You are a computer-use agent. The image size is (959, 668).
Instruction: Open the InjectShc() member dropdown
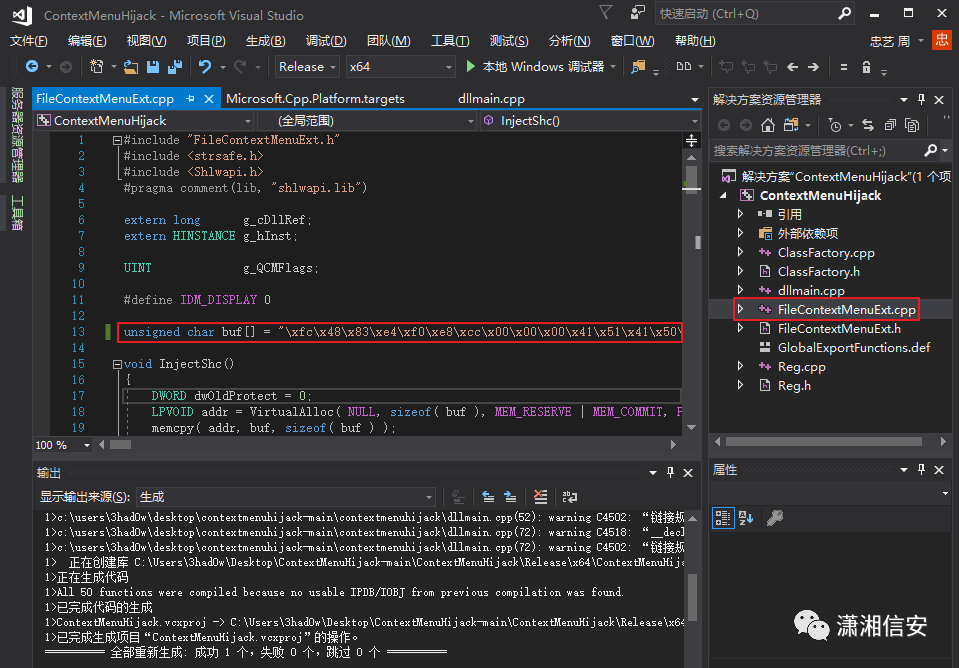coord(590,121)
